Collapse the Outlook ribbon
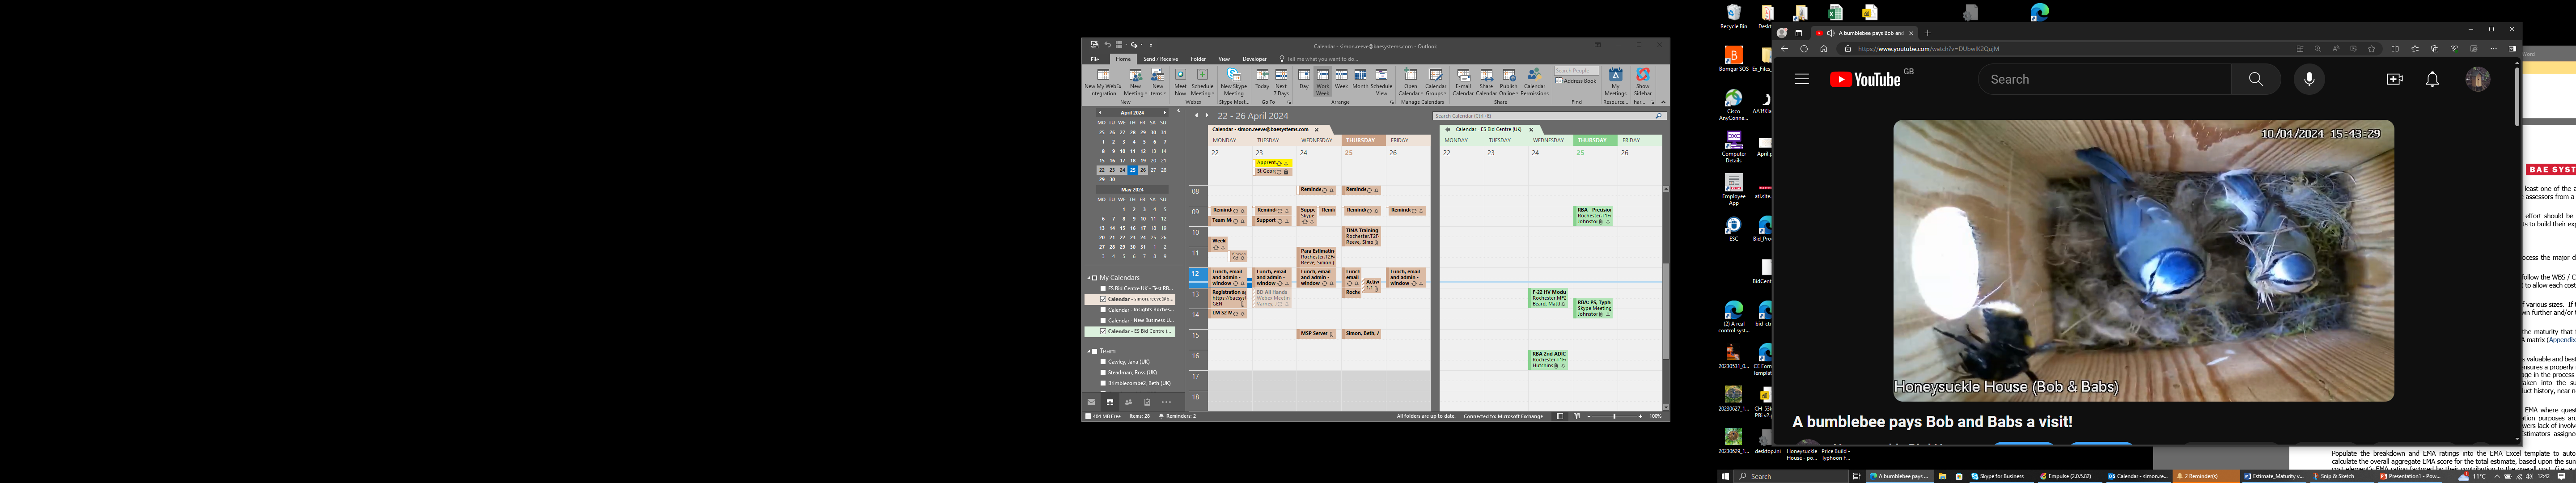This screenshot has height=483, width=2576. click(x=1664, y=103)
